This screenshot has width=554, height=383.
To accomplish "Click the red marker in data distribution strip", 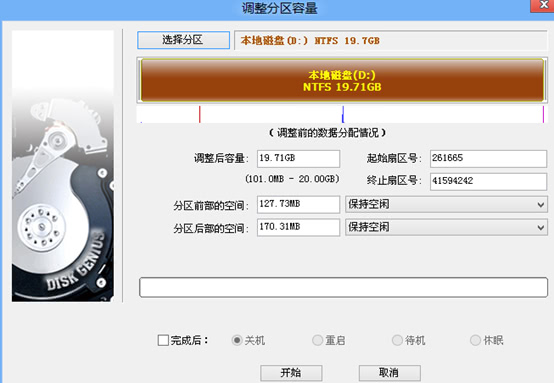I will [x=200, y=114].
